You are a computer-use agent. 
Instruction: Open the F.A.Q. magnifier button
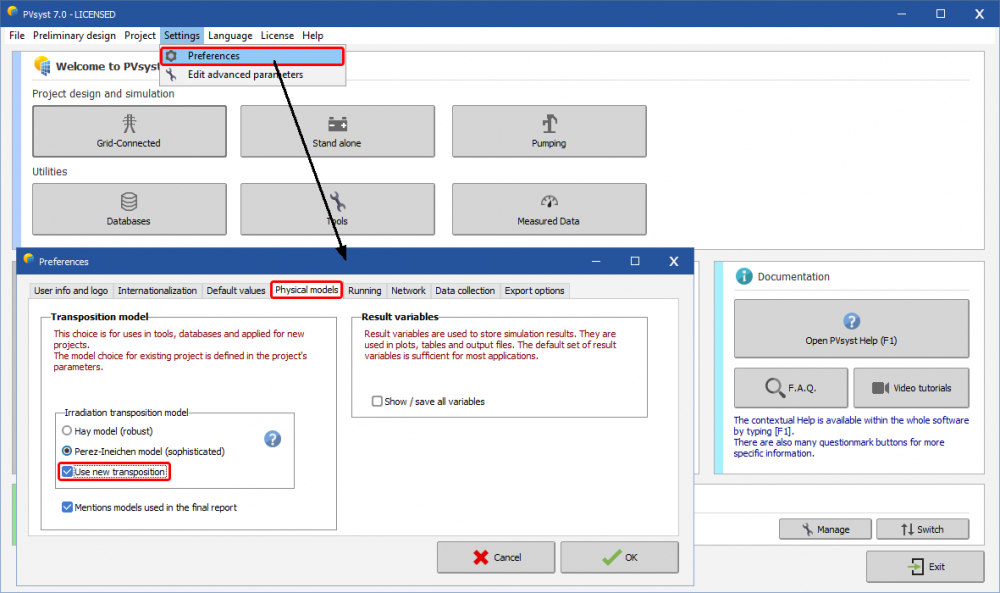coord(791,387)
